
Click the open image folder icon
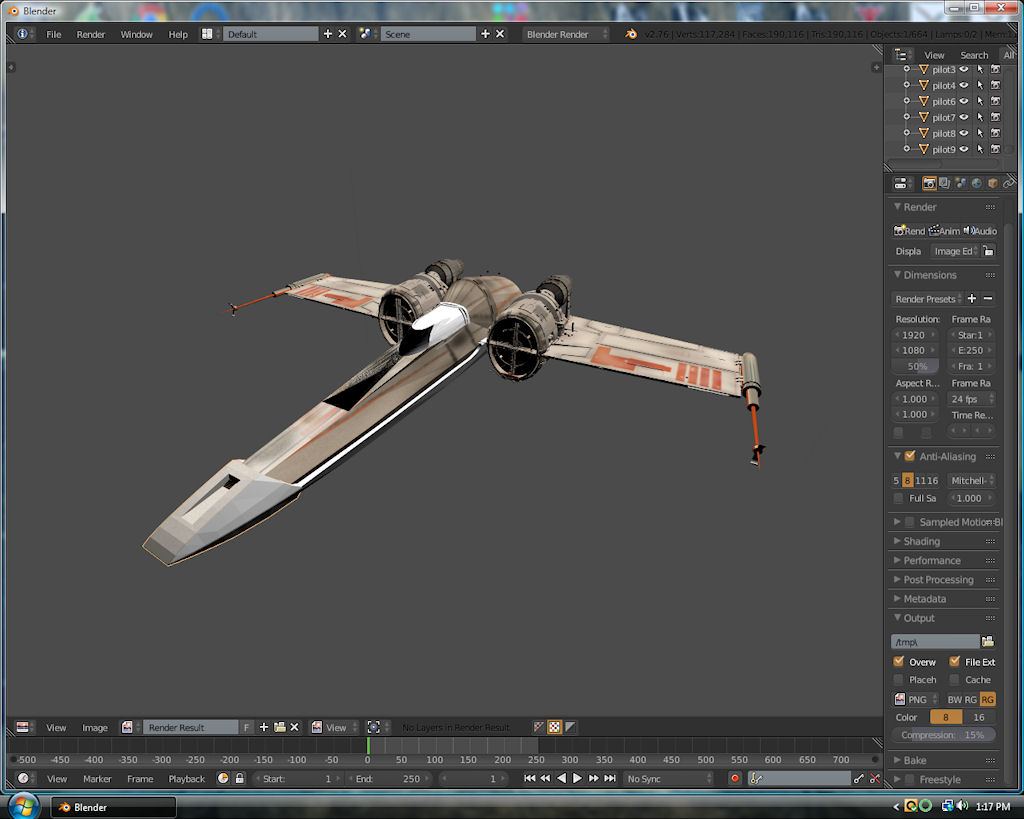(x=280, y=727)
